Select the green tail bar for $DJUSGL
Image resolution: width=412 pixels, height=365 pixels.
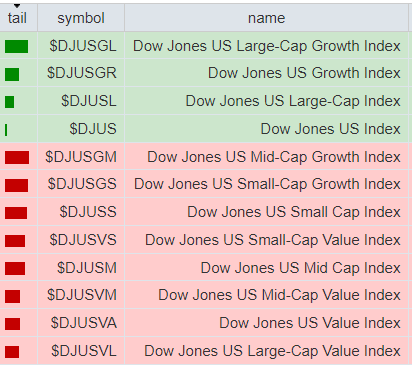pyautogui.click(x=16, y=47)
